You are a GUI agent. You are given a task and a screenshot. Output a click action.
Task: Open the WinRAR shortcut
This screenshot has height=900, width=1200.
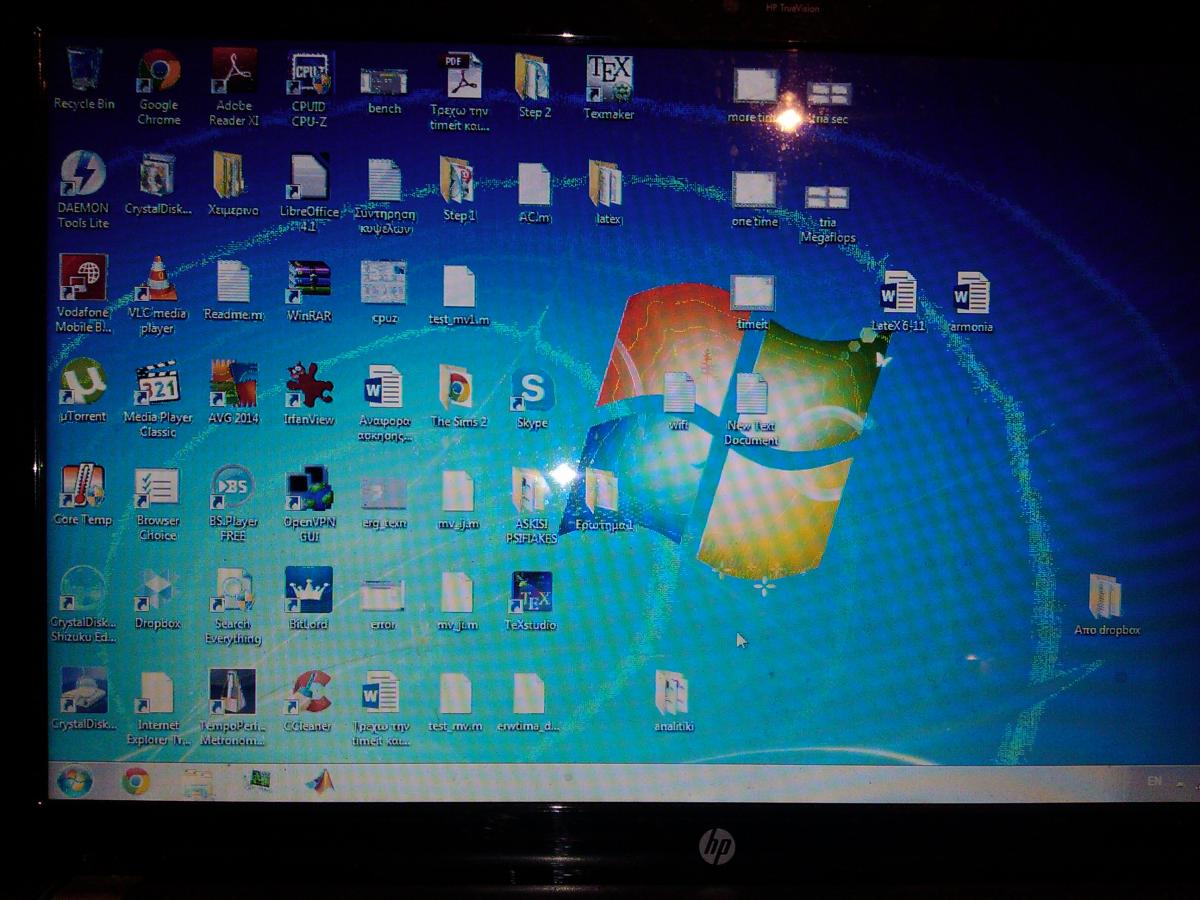(x=308, y=283)
